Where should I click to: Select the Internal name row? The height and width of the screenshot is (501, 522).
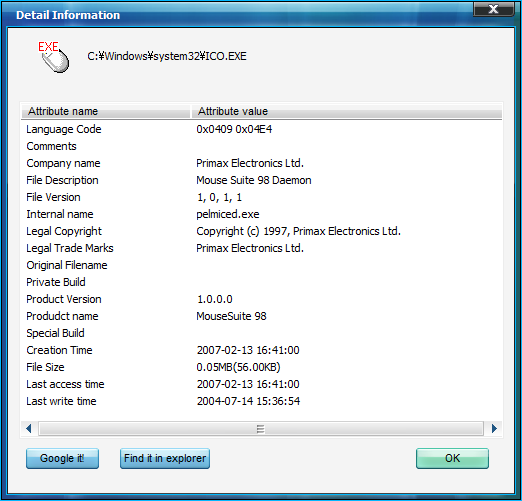click(261, 214)
